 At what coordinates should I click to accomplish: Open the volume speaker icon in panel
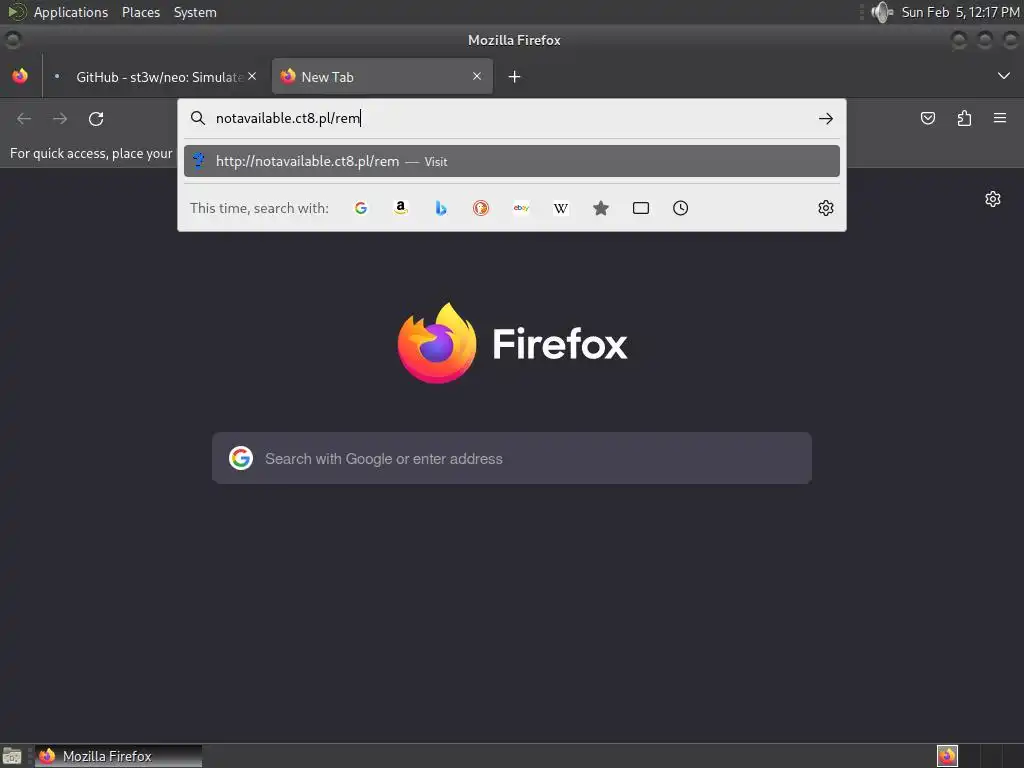[882, 12]
